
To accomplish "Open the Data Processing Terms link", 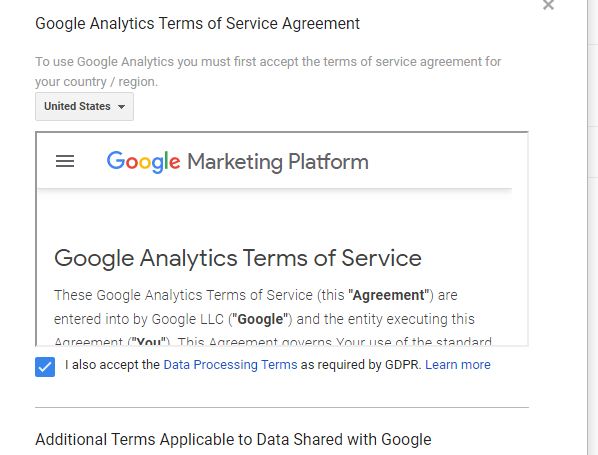I will 230,365.
